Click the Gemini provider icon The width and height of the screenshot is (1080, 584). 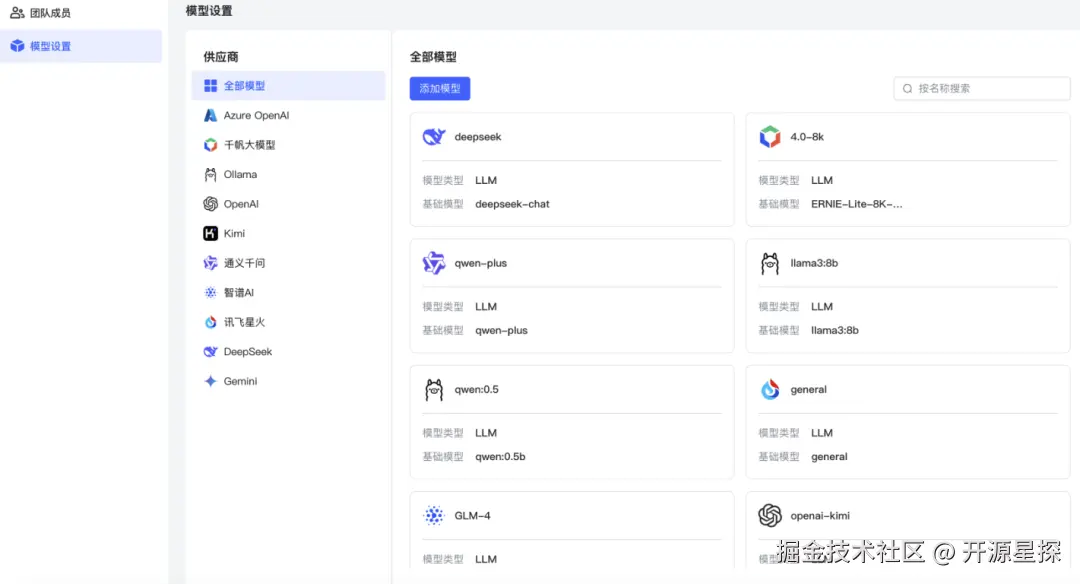click(x=211, y=380)
